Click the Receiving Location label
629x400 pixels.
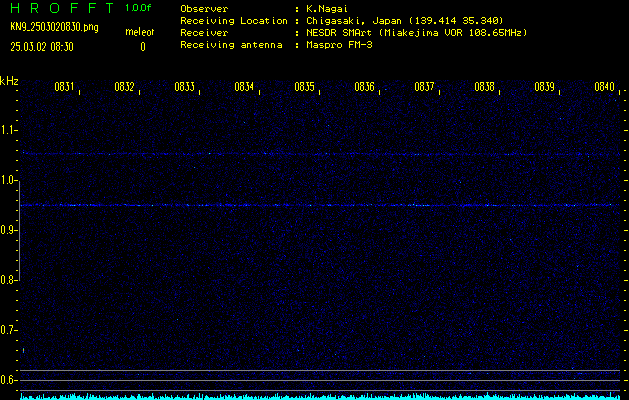[234, 21]
